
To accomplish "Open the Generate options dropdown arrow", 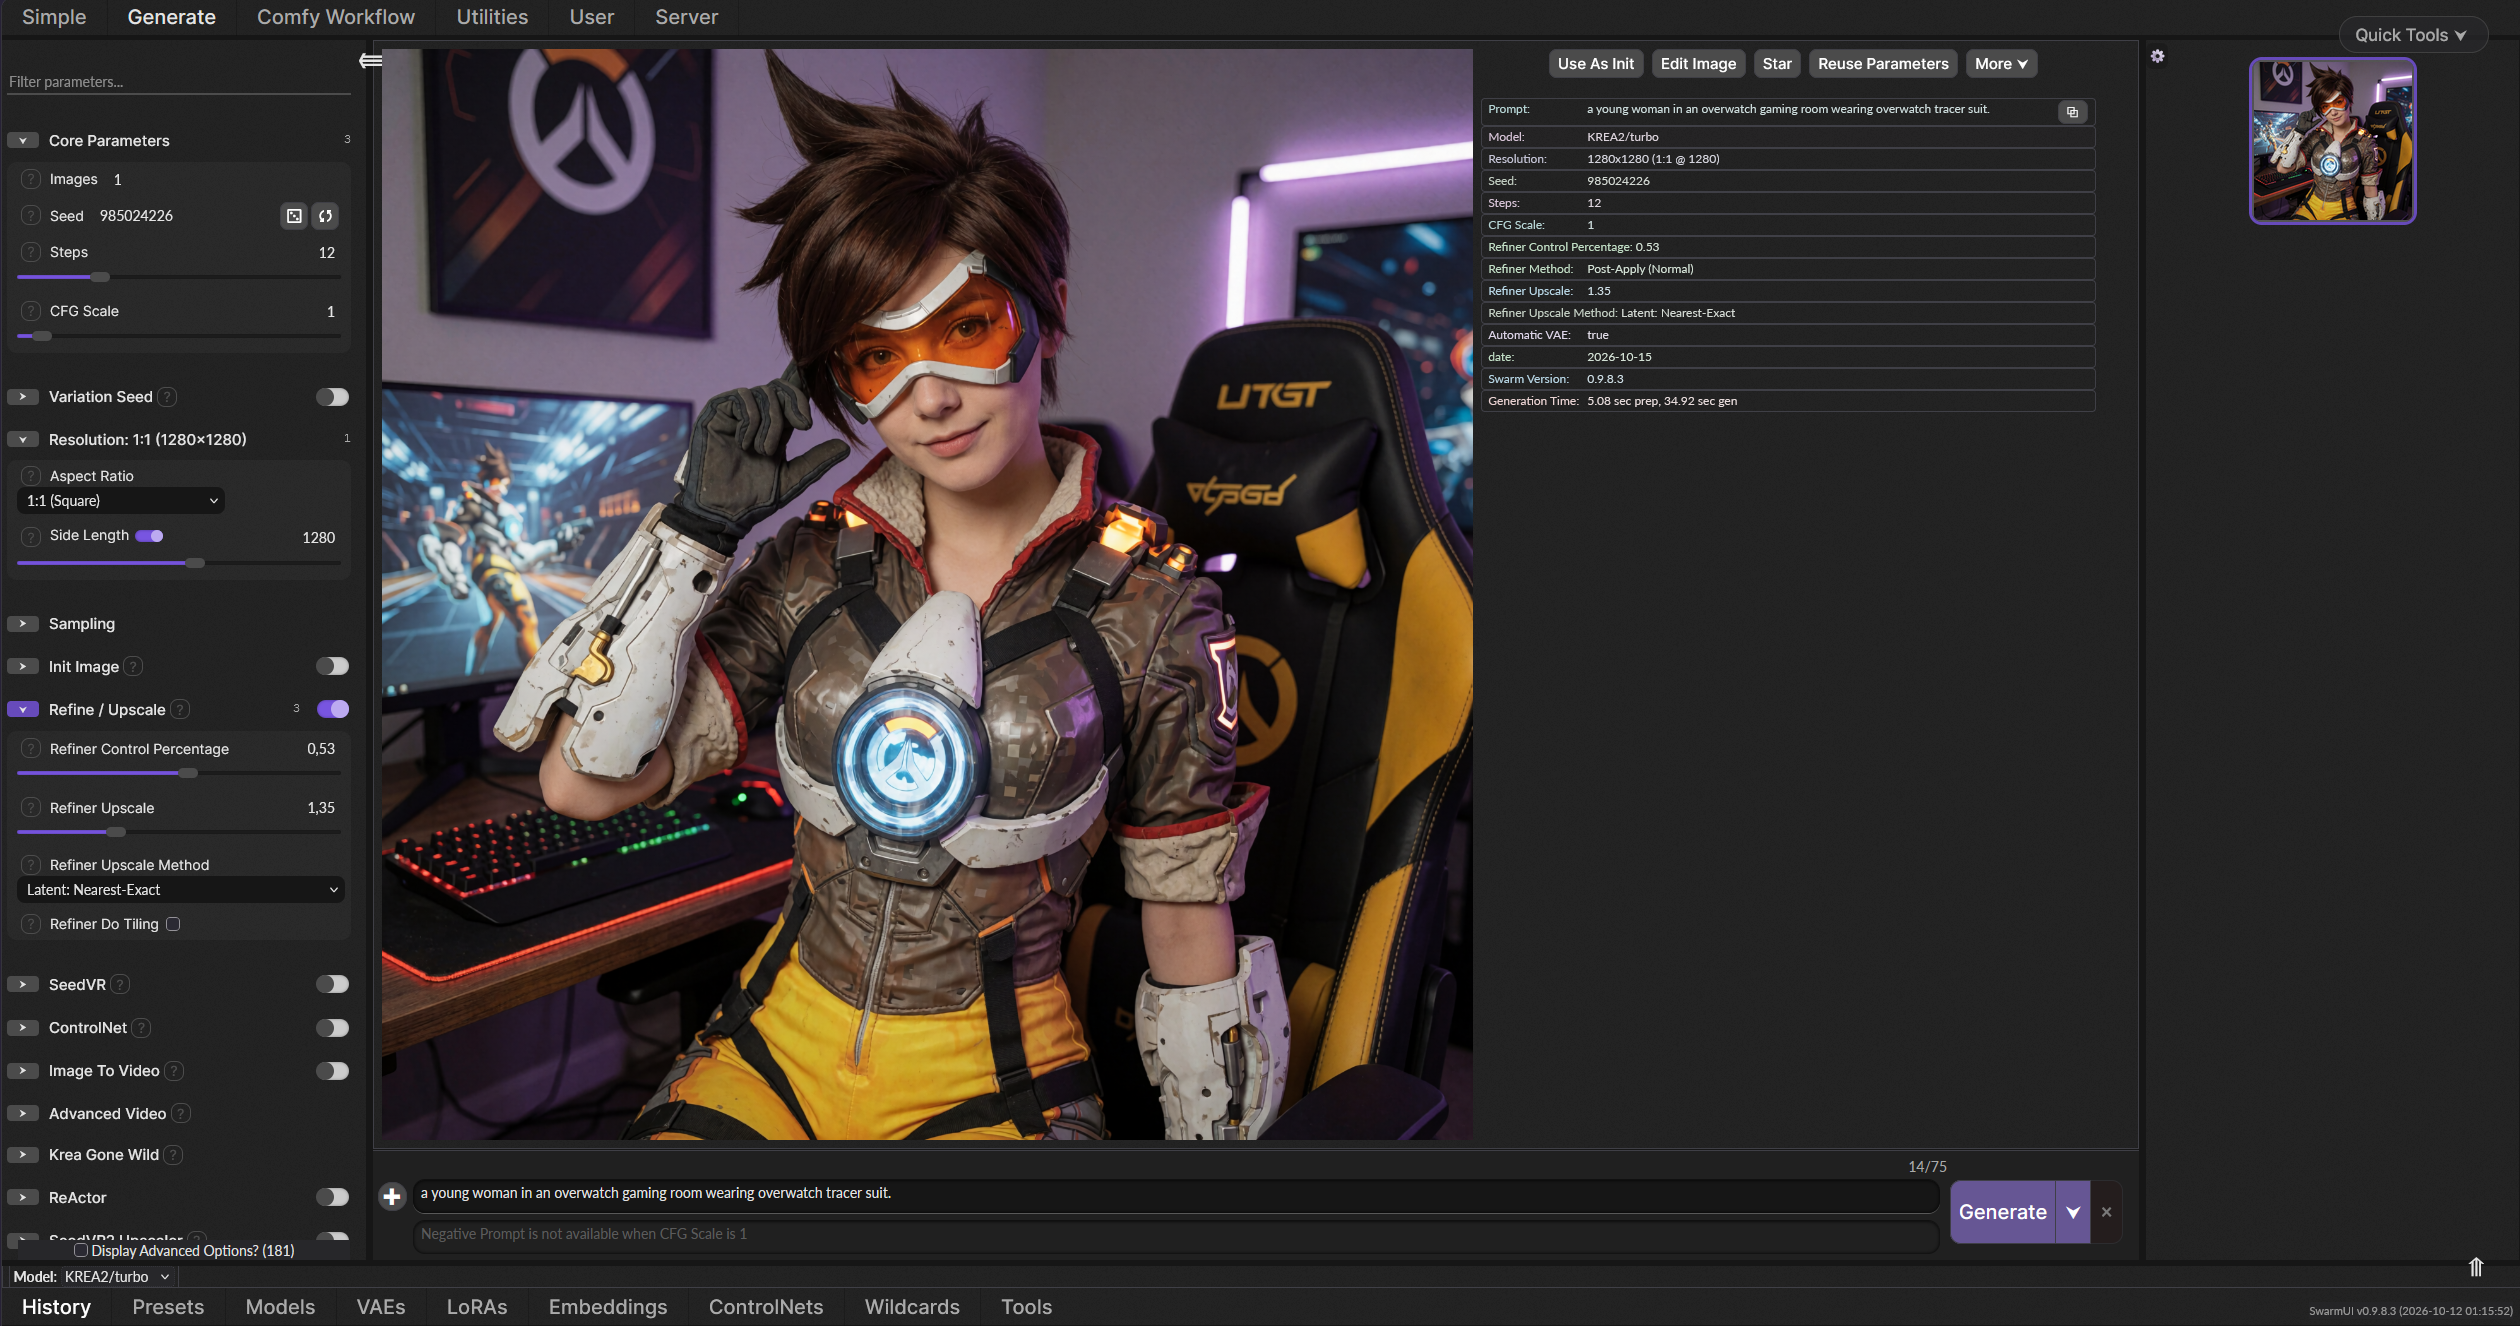I will [x=2073, y=1212].
